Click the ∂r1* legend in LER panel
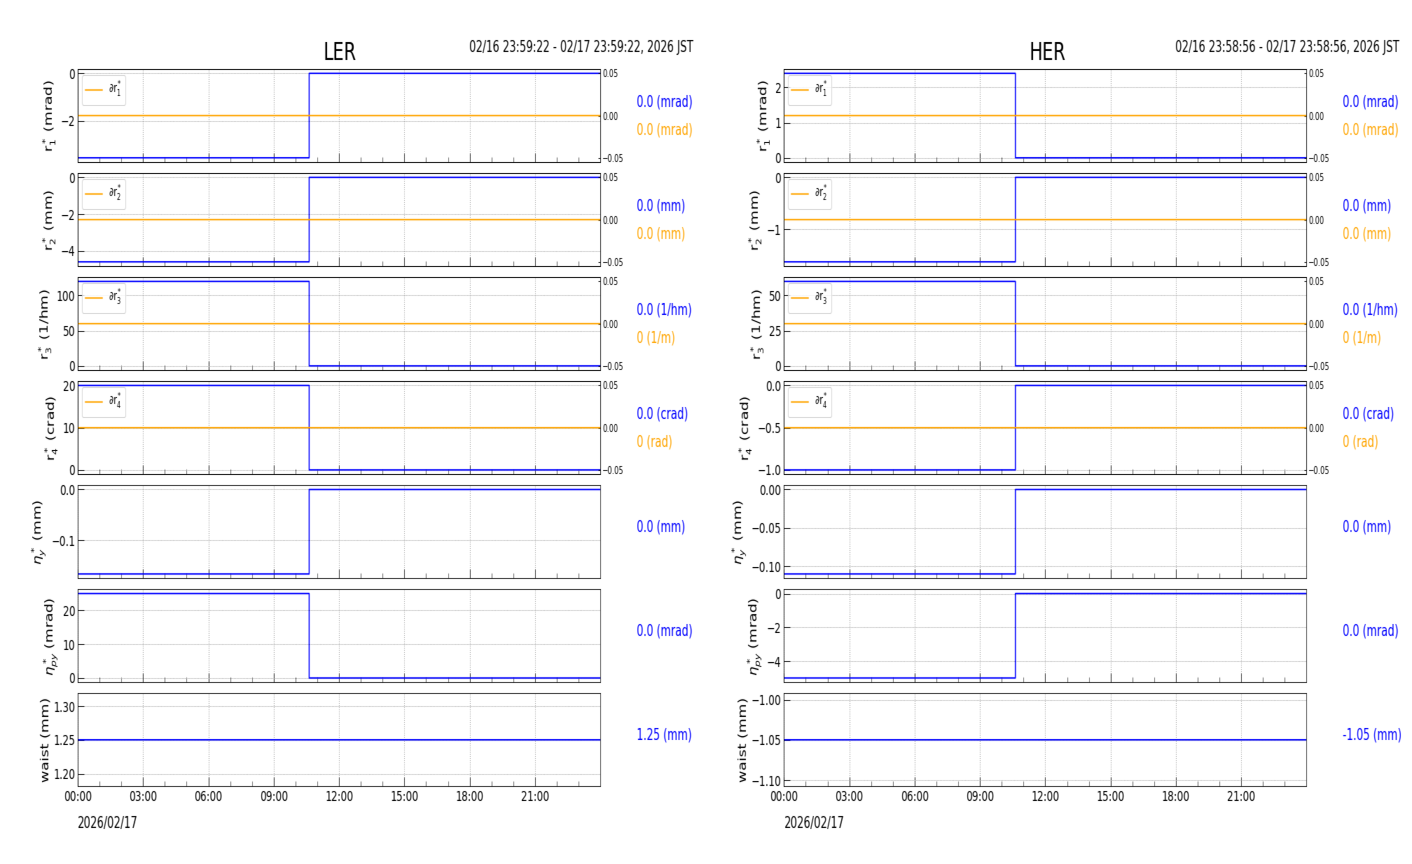Image resolution: width=1412 pixels, height=864 pixels. [103, 90]
